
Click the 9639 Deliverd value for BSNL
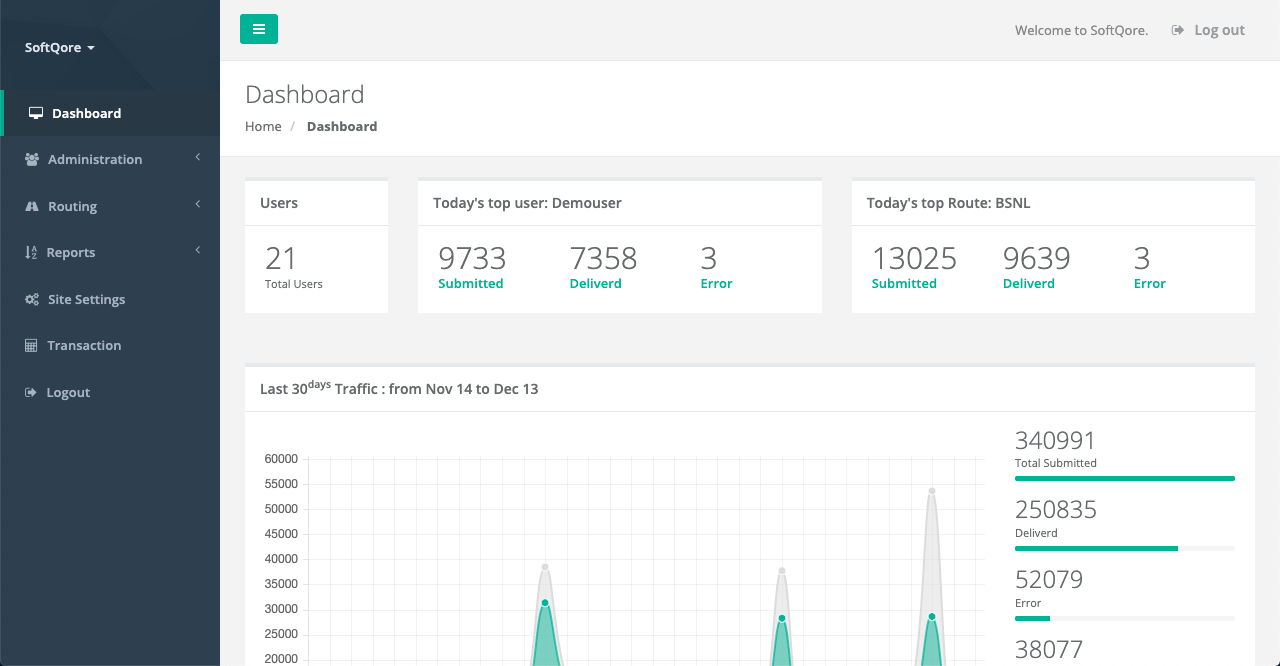click(x=1037, y=259)
